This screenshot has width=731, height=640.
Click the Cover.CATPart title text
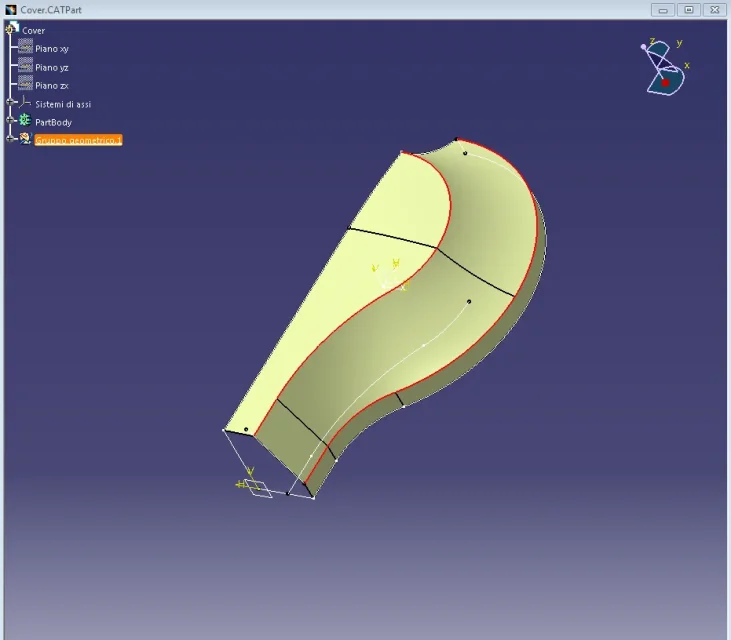click(51, 10)
